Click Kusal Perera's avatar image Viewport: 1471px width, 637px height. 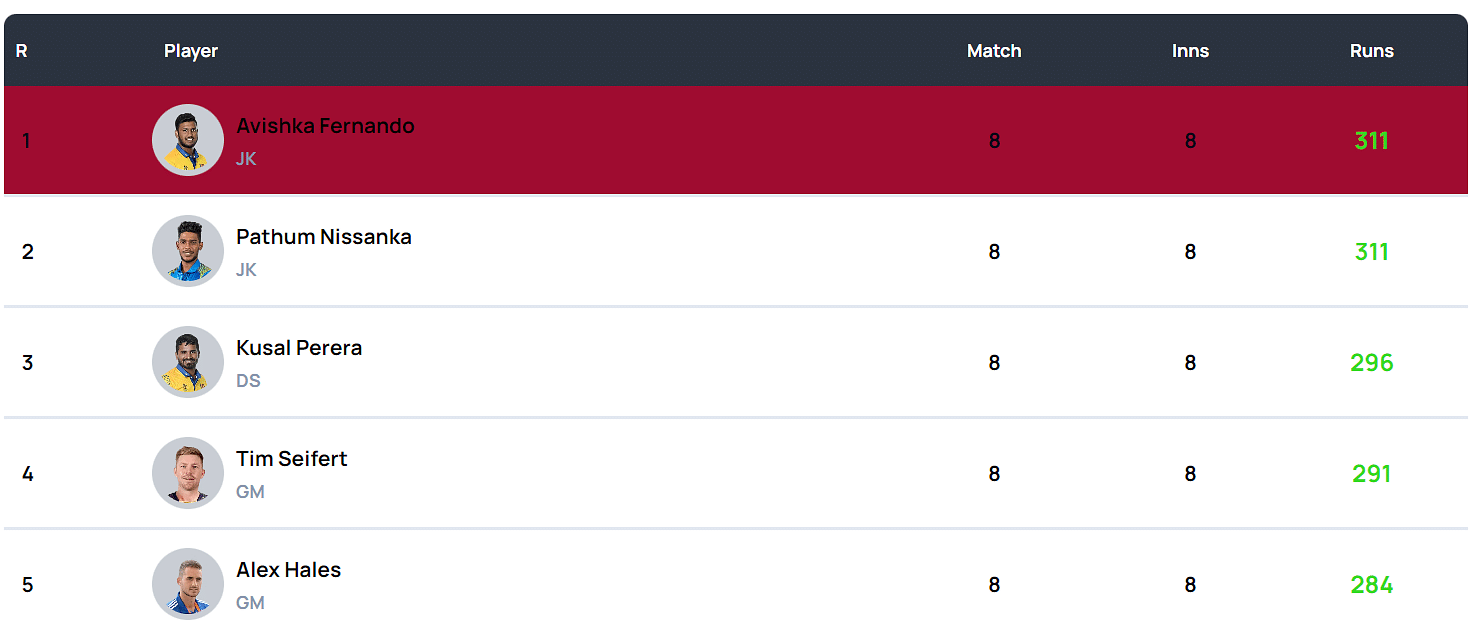[188, 362]
